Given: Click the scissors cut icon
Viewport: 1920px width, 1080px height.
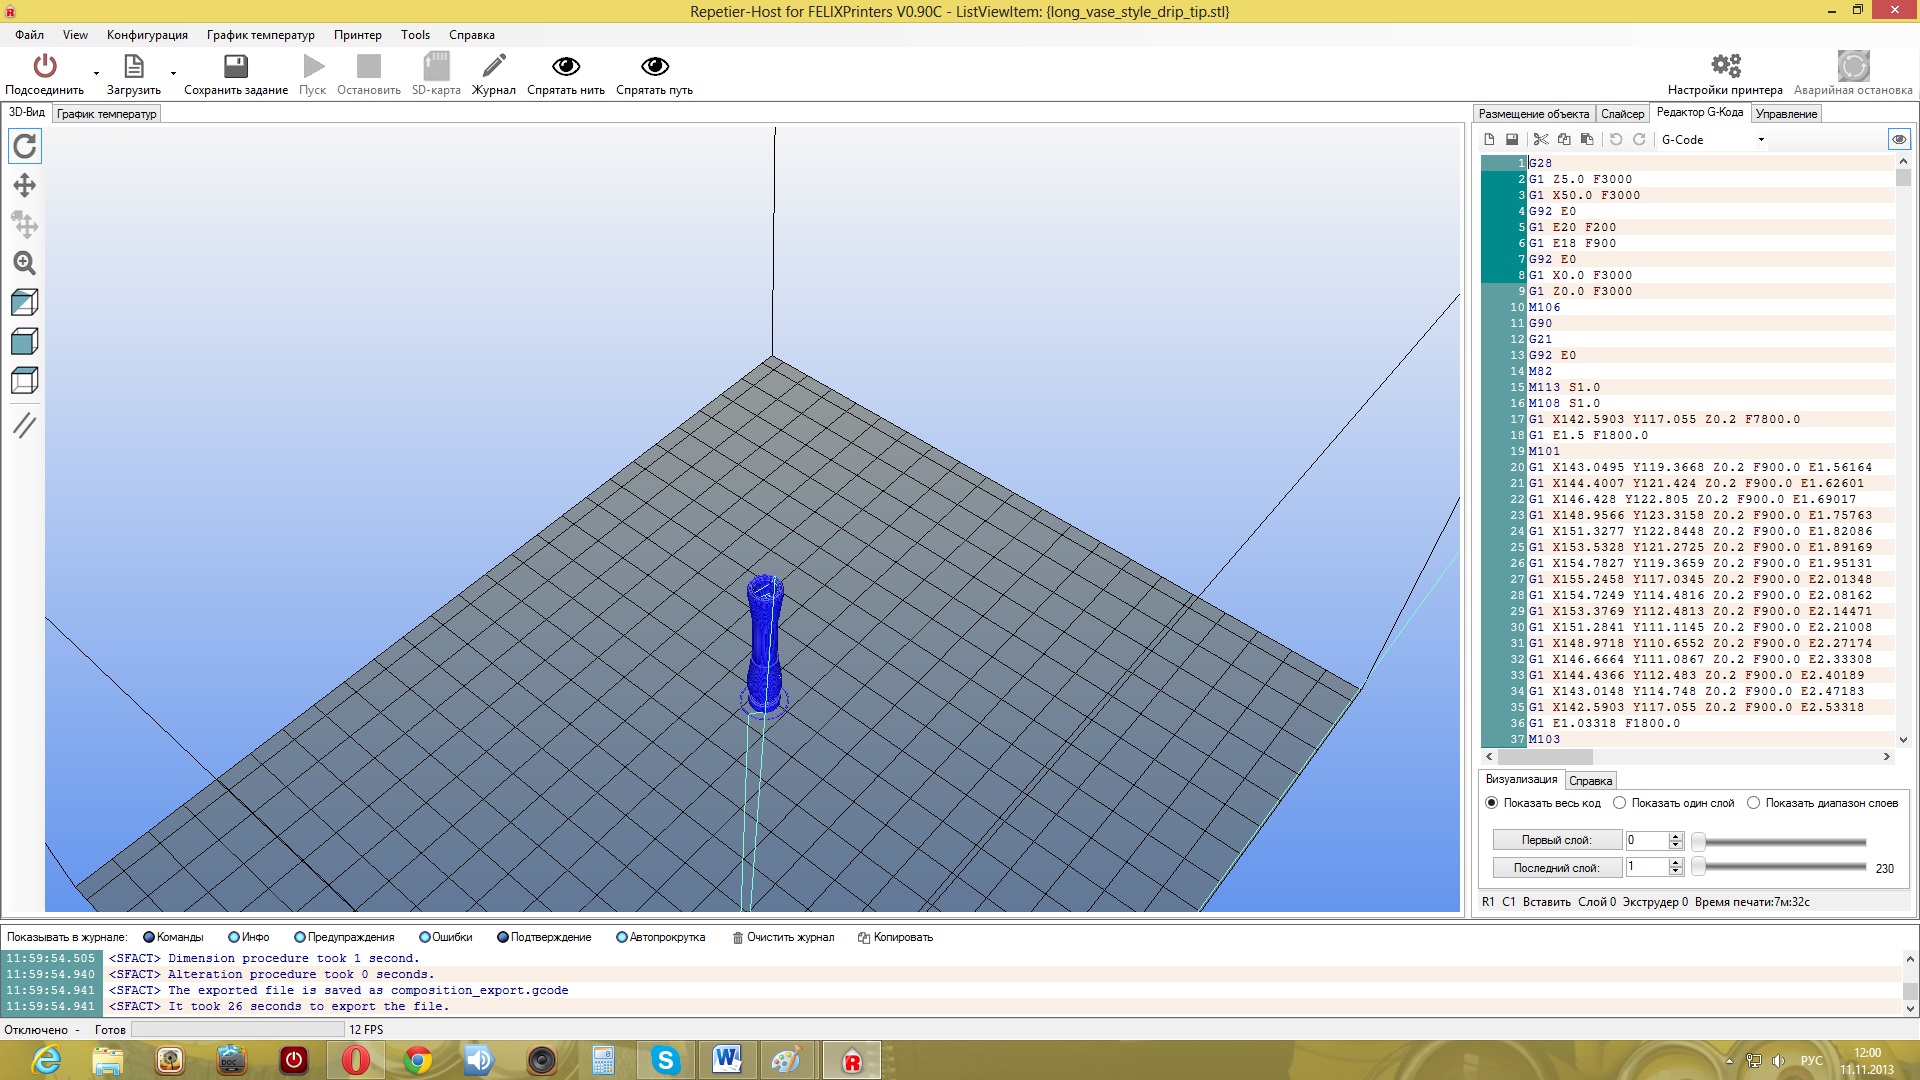Looking at the screenshot, I should click(x=1541, y=140).
